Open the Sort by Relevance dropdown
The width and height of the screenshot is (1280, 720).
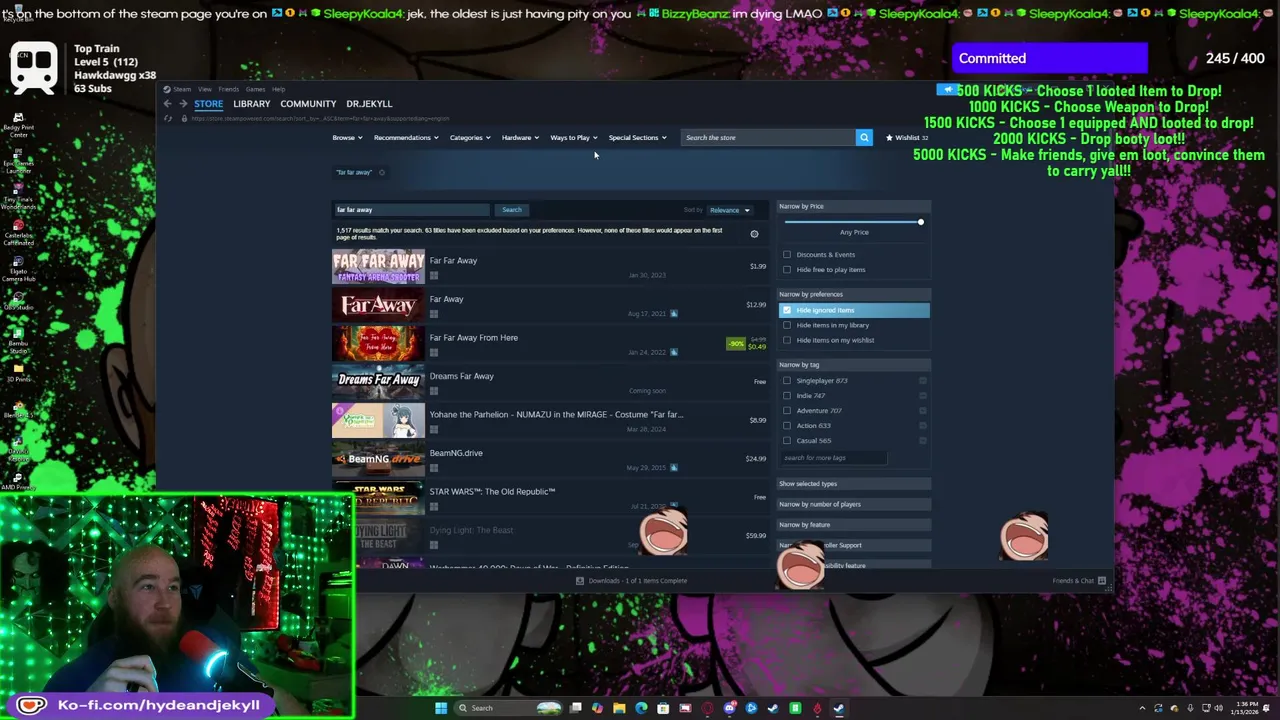pos(729,210)
